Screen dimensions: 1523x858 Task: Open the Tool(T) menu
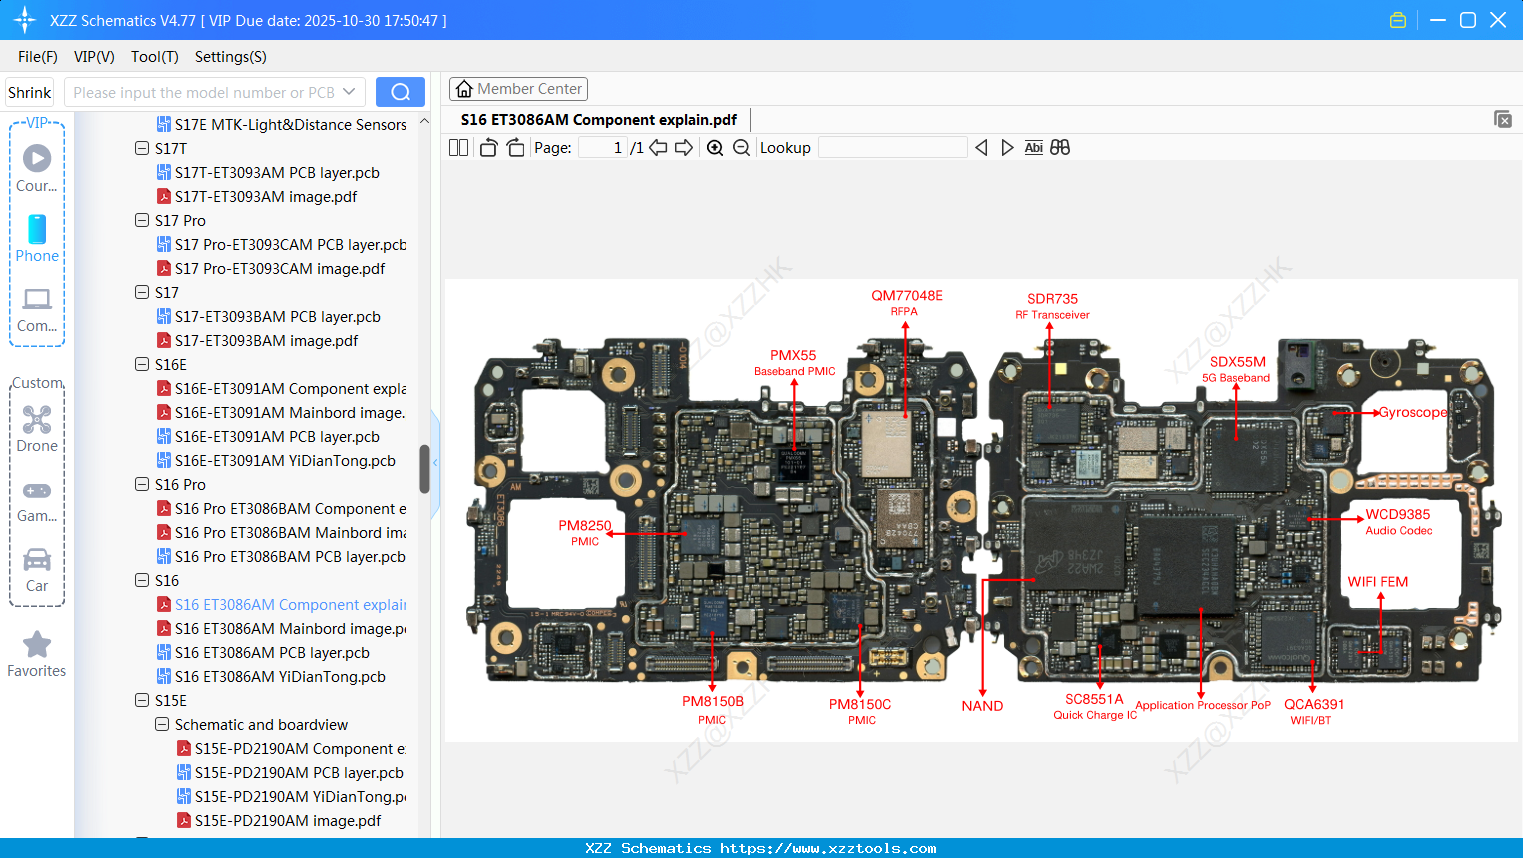pos(154,57)
